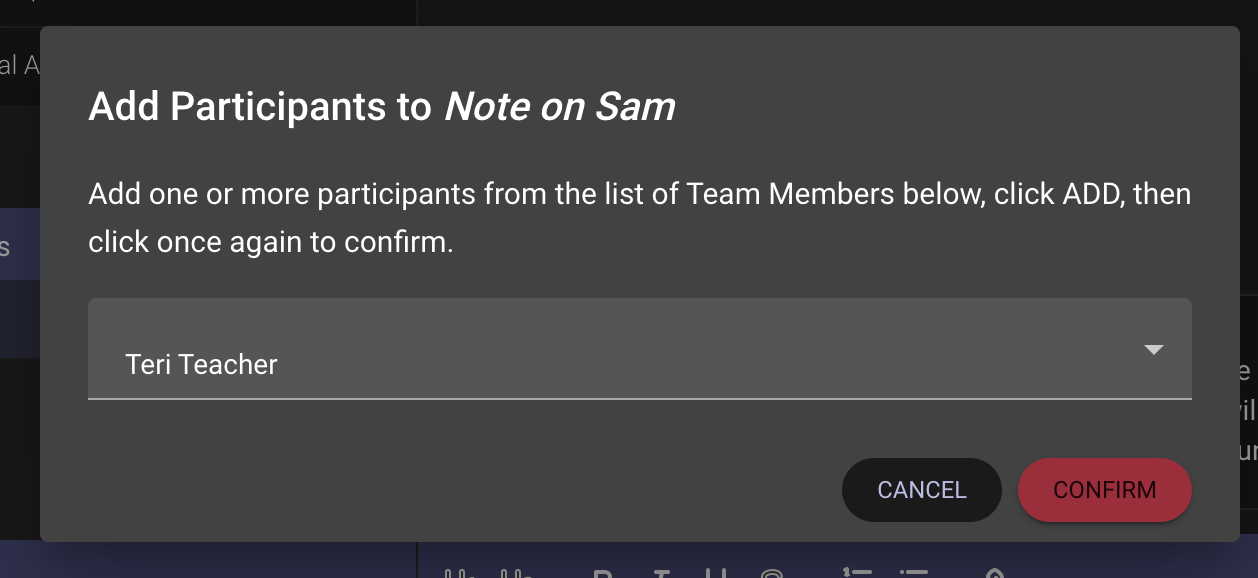The image size is (1258, 578).
Task: Apply Heading 2 from the editor toolbar
Action: coord(516,574)
